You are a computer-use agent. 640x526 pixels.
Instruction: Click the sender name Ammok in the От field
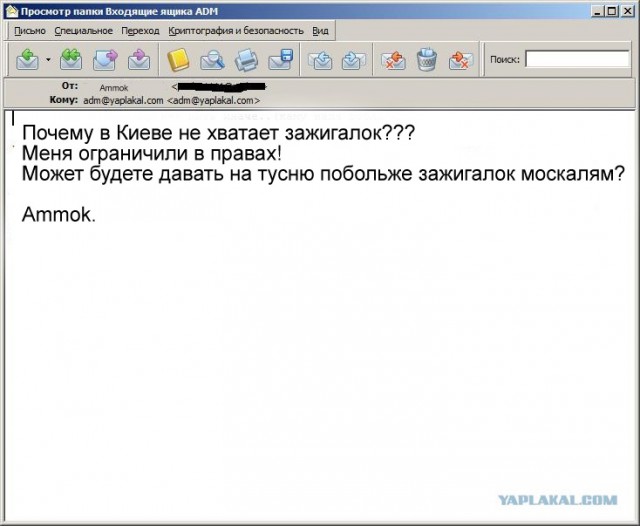click(114, 88)
